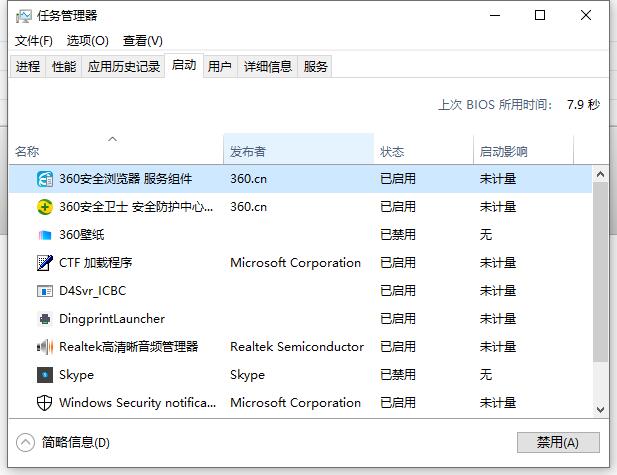The width and height of the screenshot is (617, 475).
Task: Switch to the 用户 tab
Action: point(220,67)
